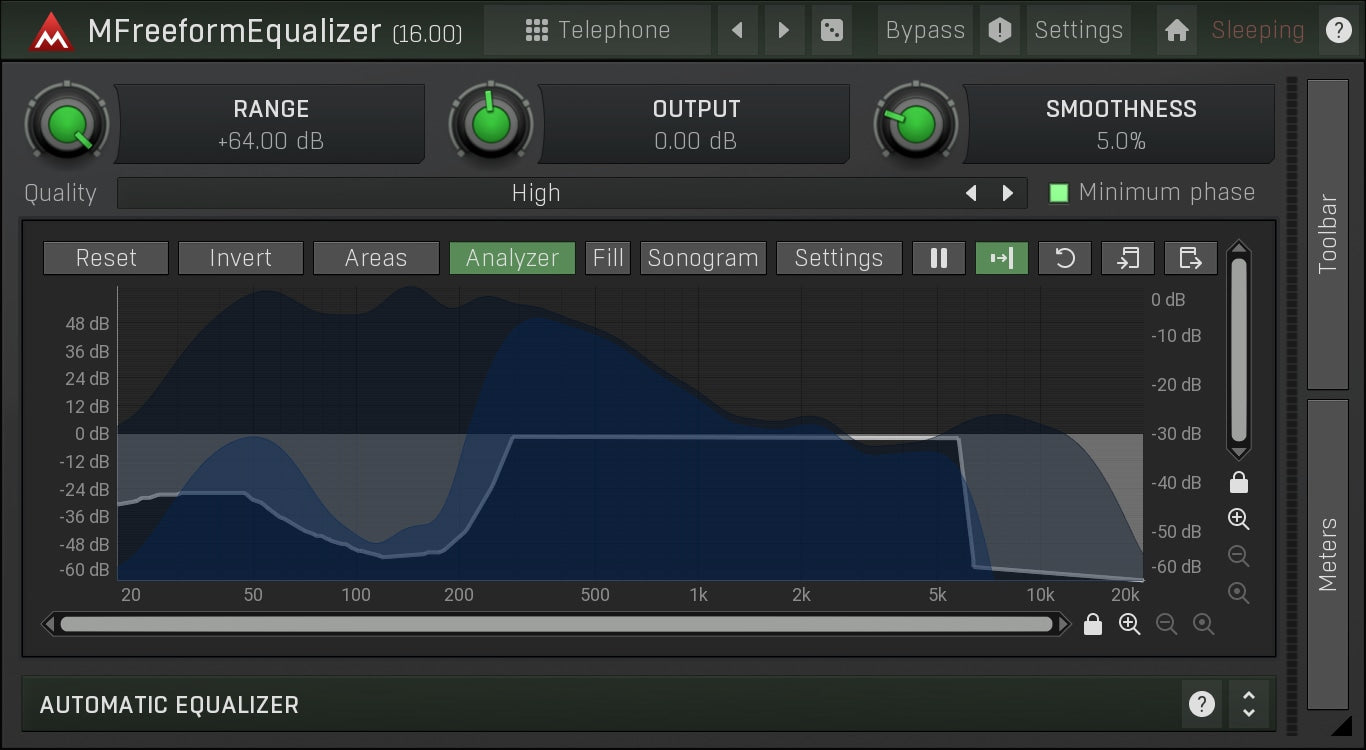Screen dimensions: 1366x750
Task: Click the horizontal scrollbar thumb
Action: point(557,625)
